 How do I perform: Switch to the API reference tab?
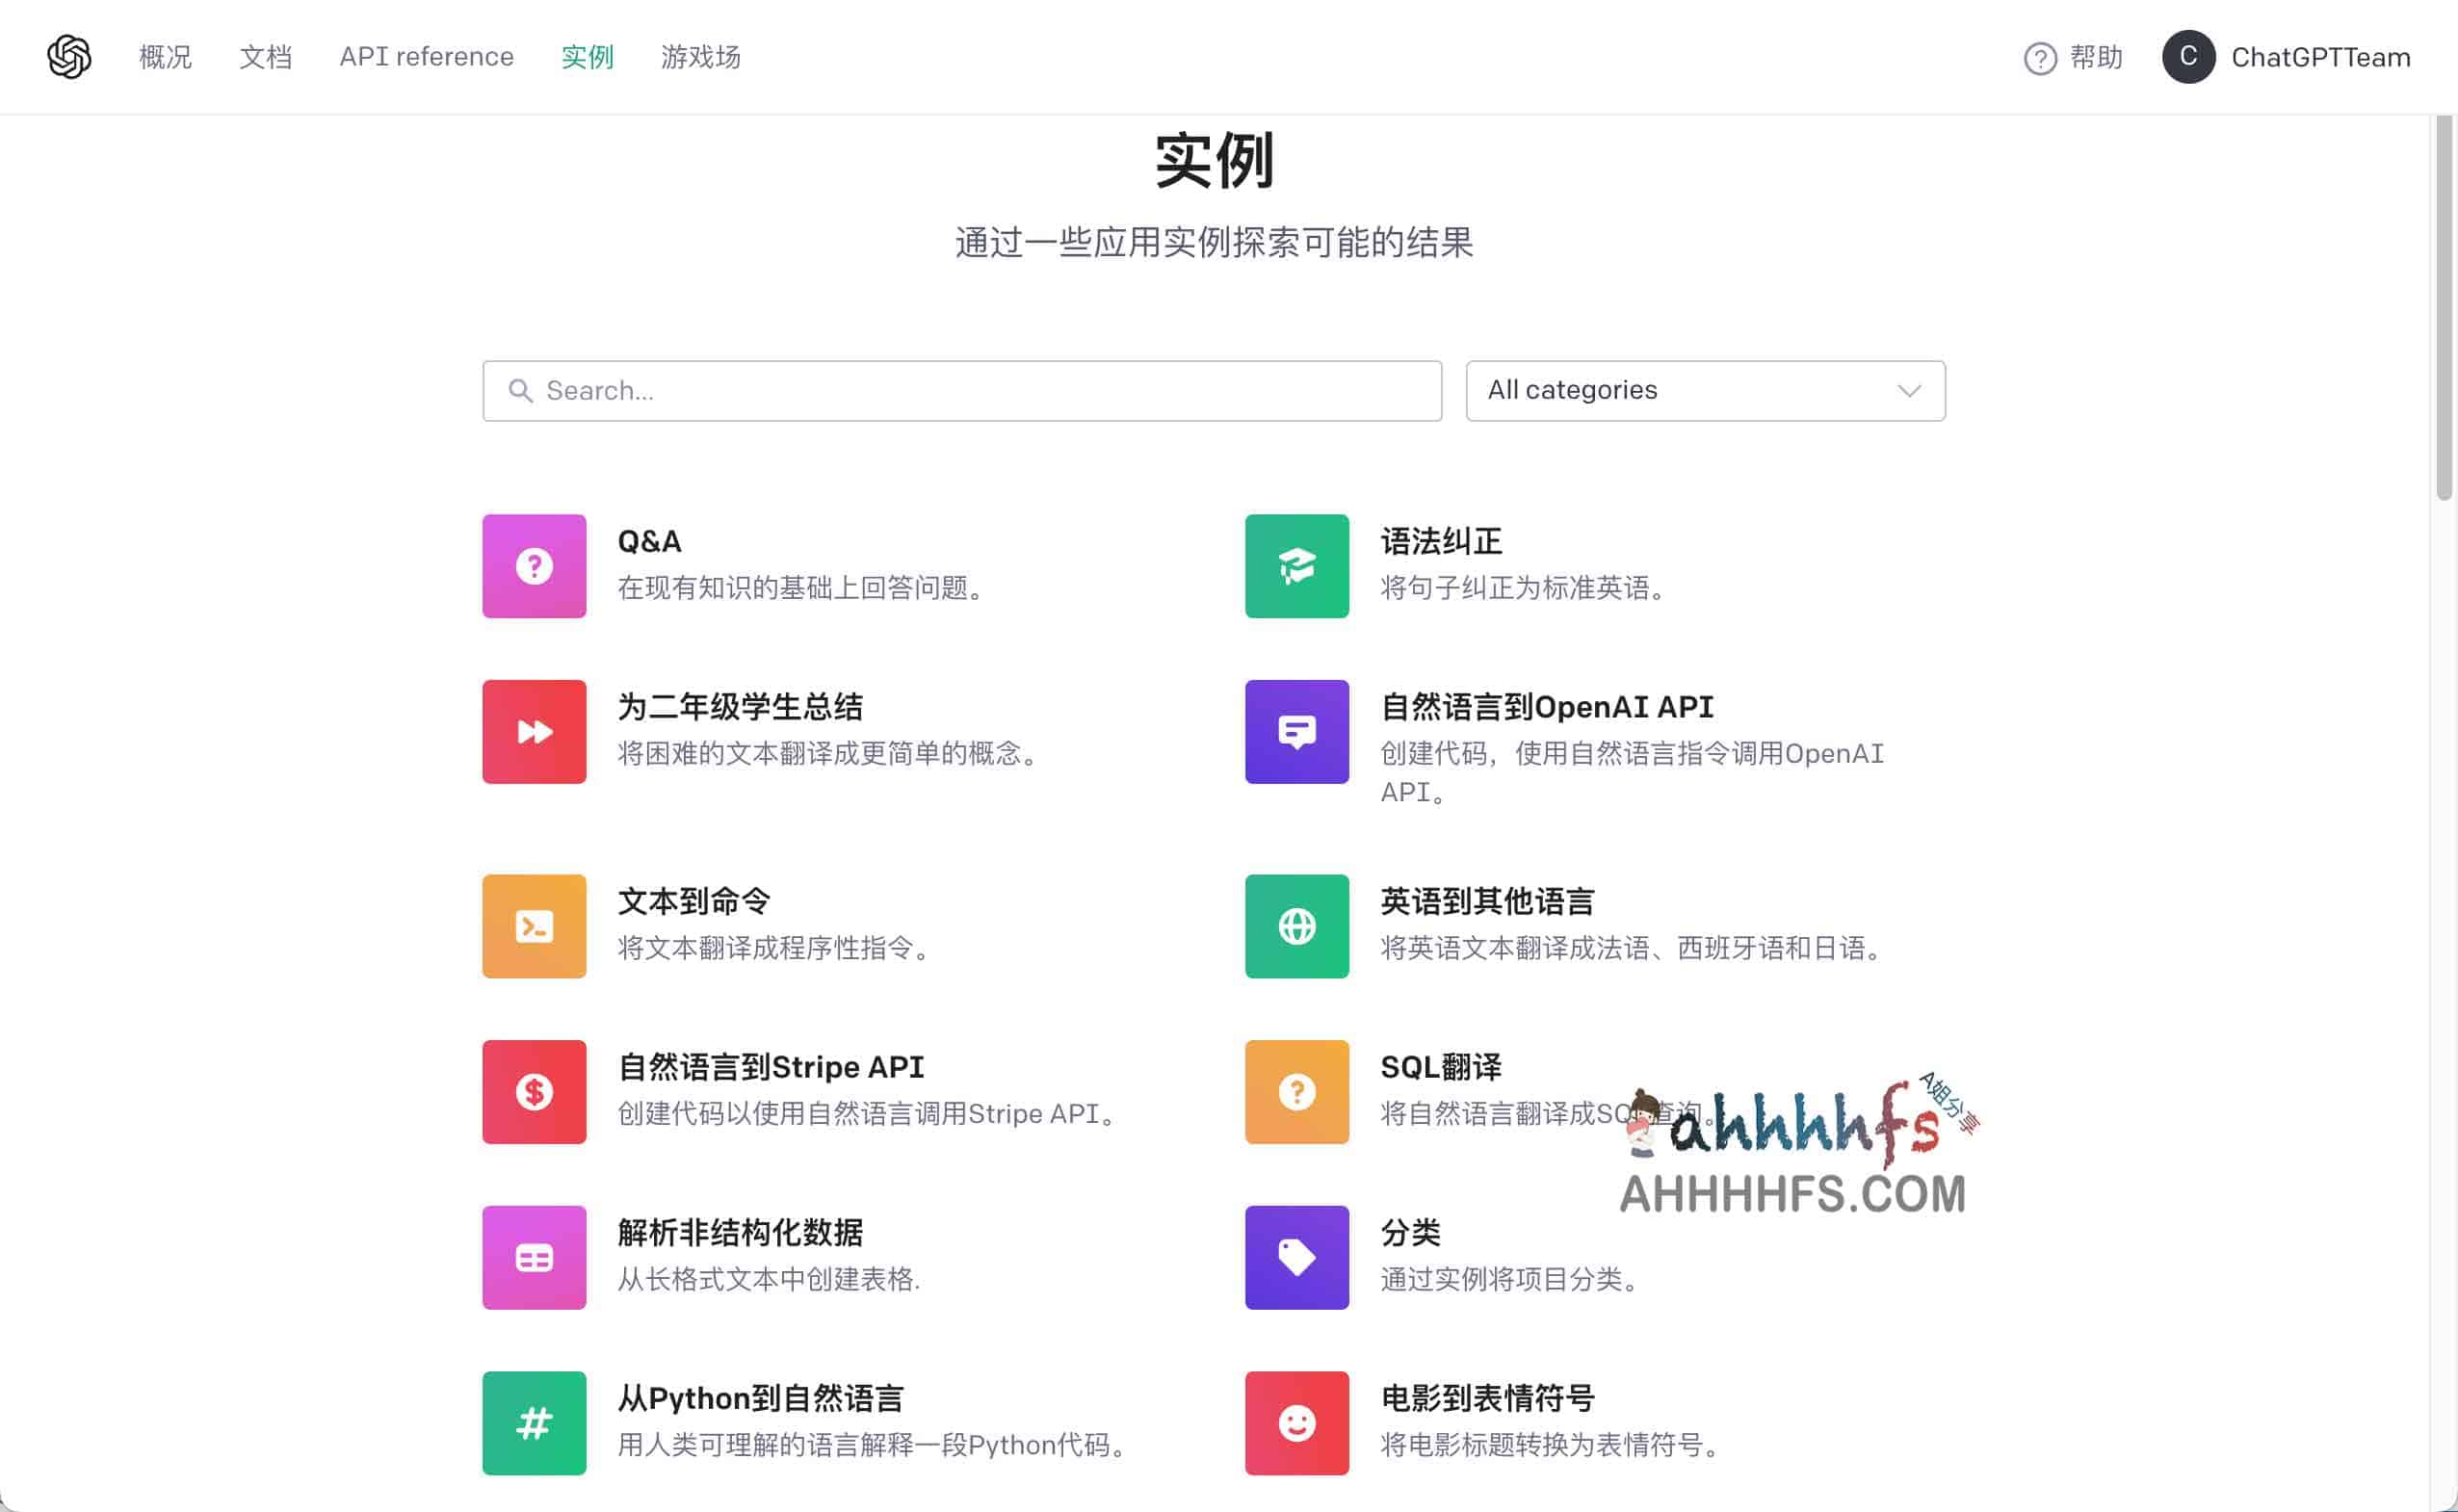coord(427,57)
